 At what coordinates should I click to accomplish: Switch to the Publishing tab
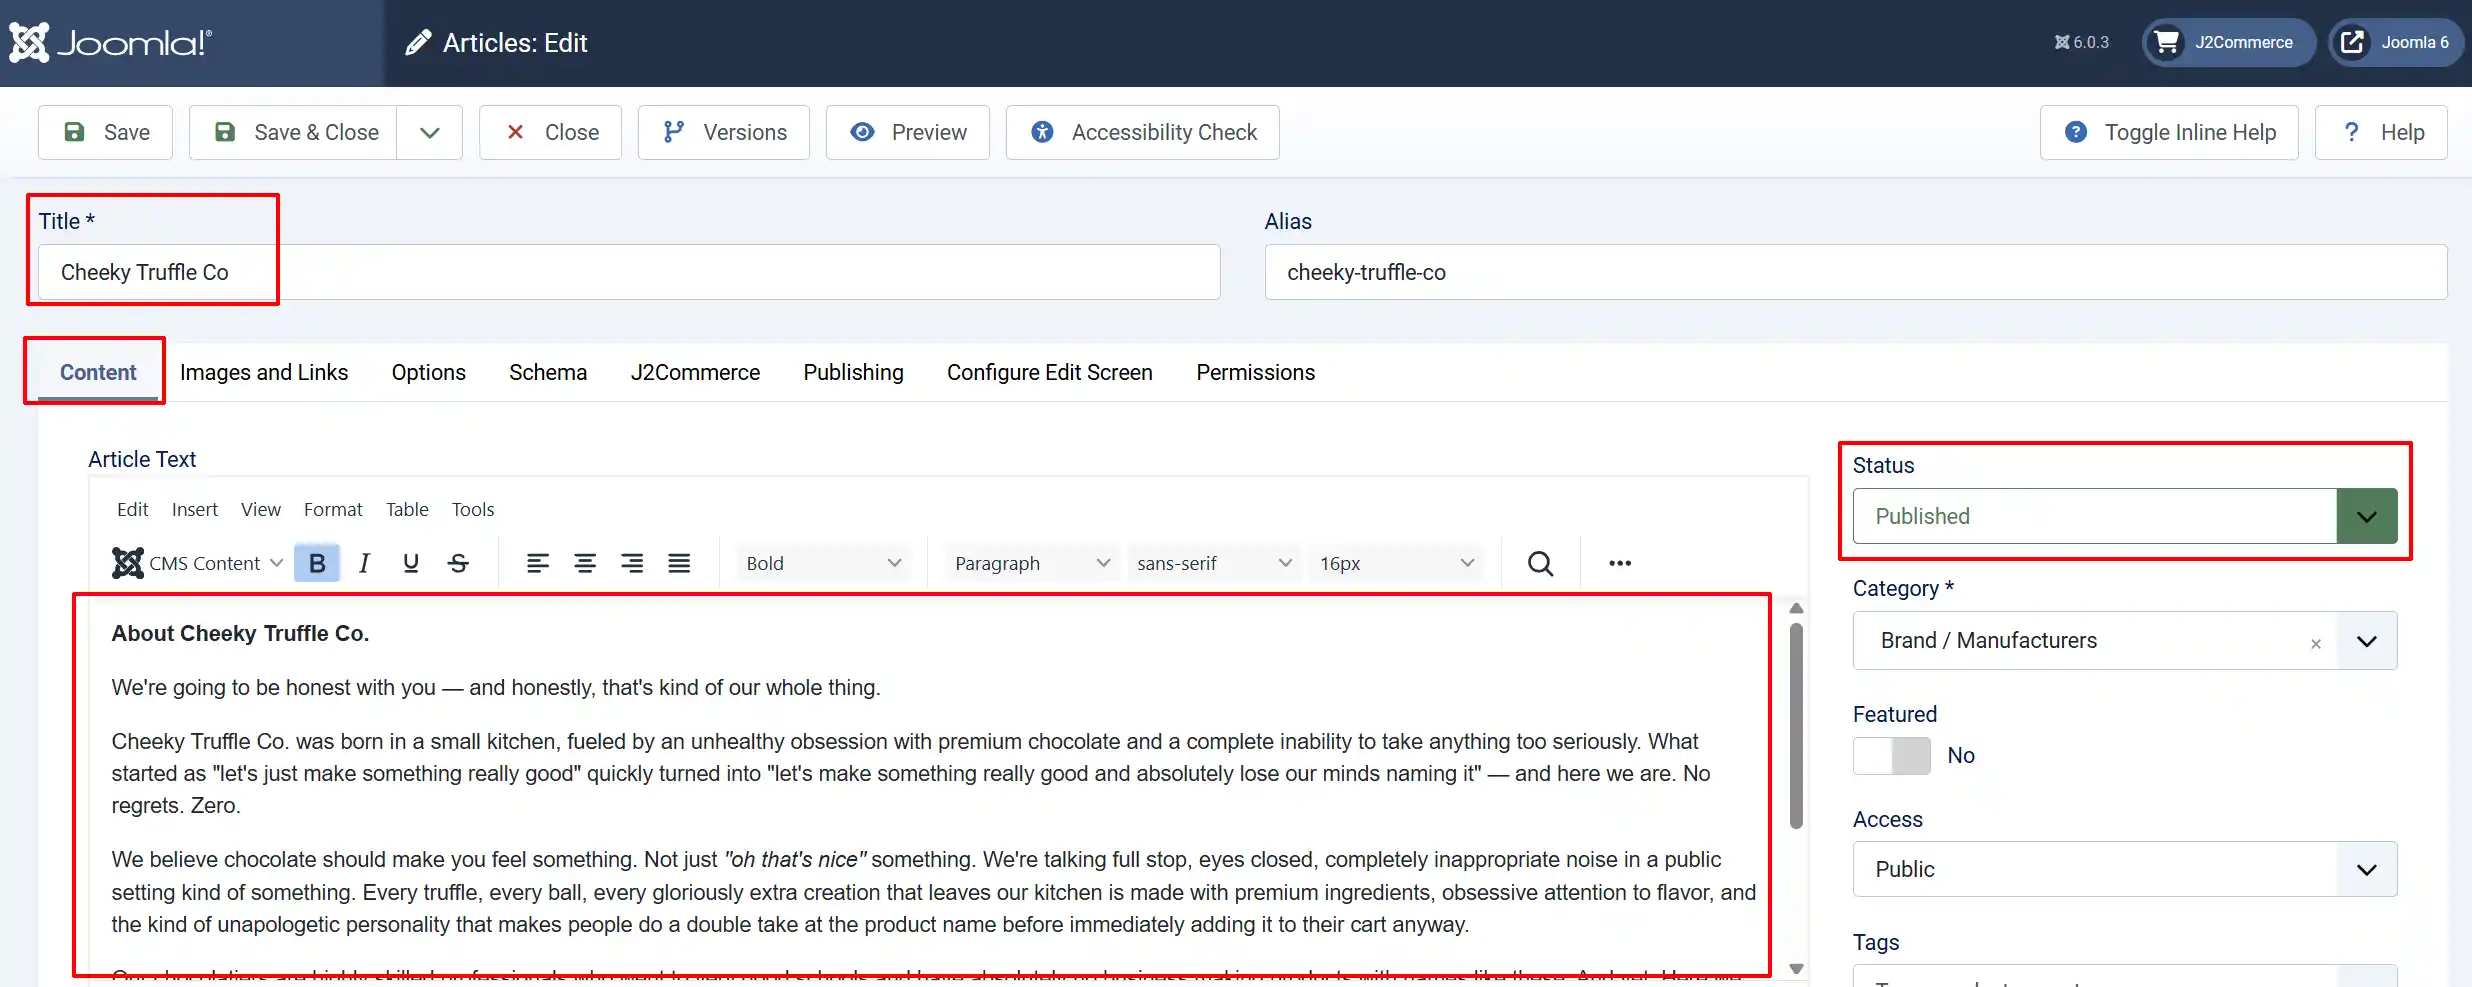tap(853, 372)
